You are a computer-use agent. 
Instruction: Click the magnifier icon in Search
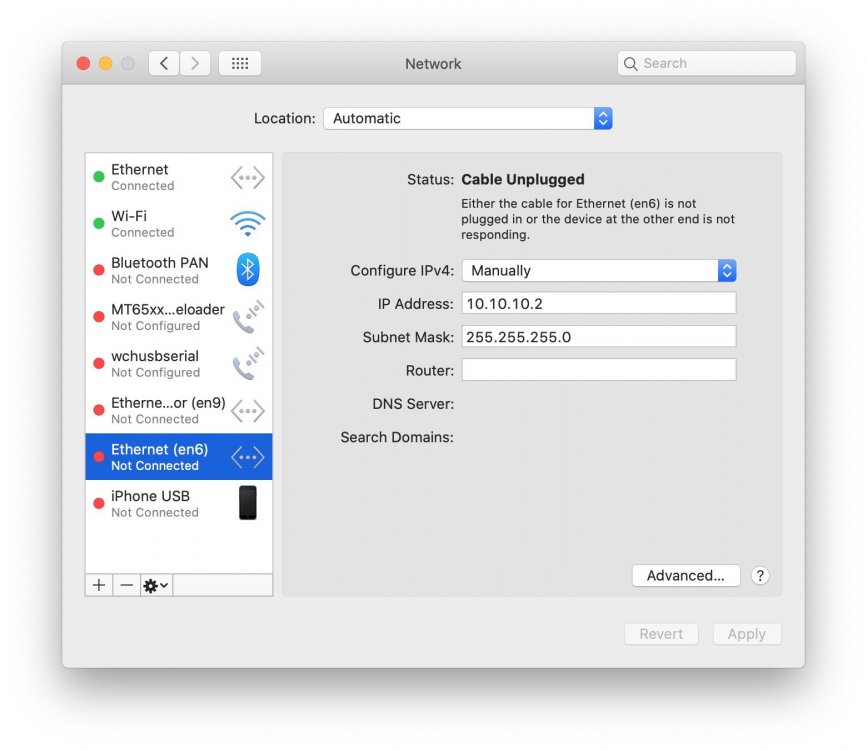(x=630, y=64)
